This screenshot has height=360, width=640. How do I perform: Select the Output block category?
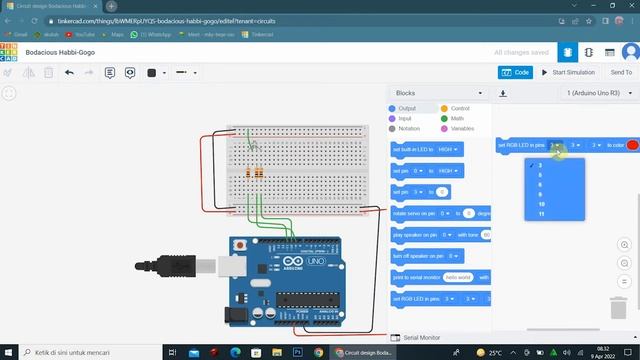click(x=407, y=108)
